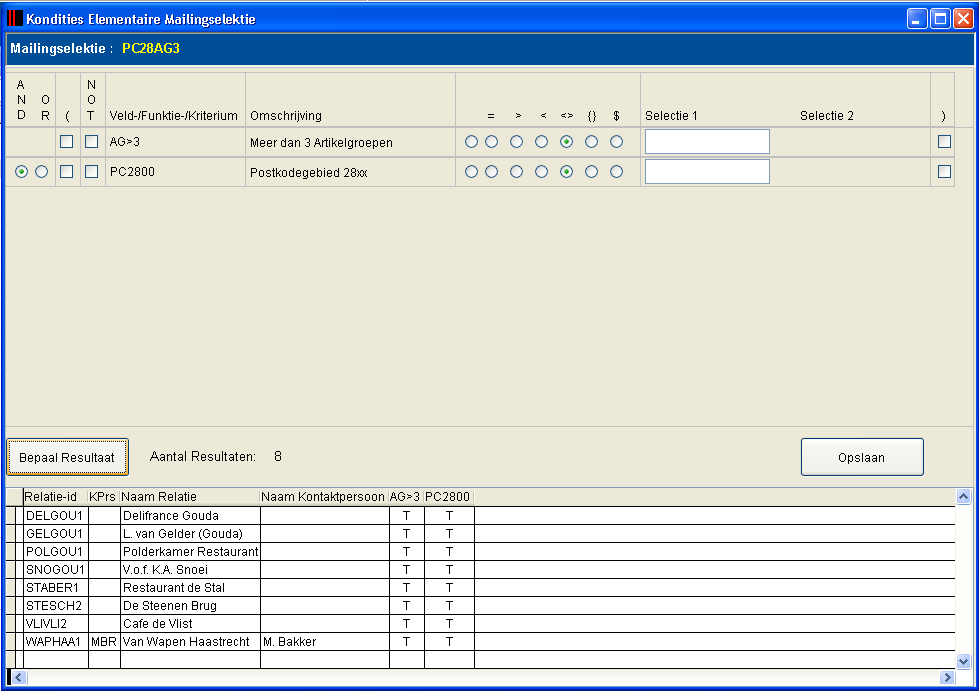The image size is (979, 691).
Task: Select the STABER1 cell
Action: pyautogui.click(x=56, y=588)
